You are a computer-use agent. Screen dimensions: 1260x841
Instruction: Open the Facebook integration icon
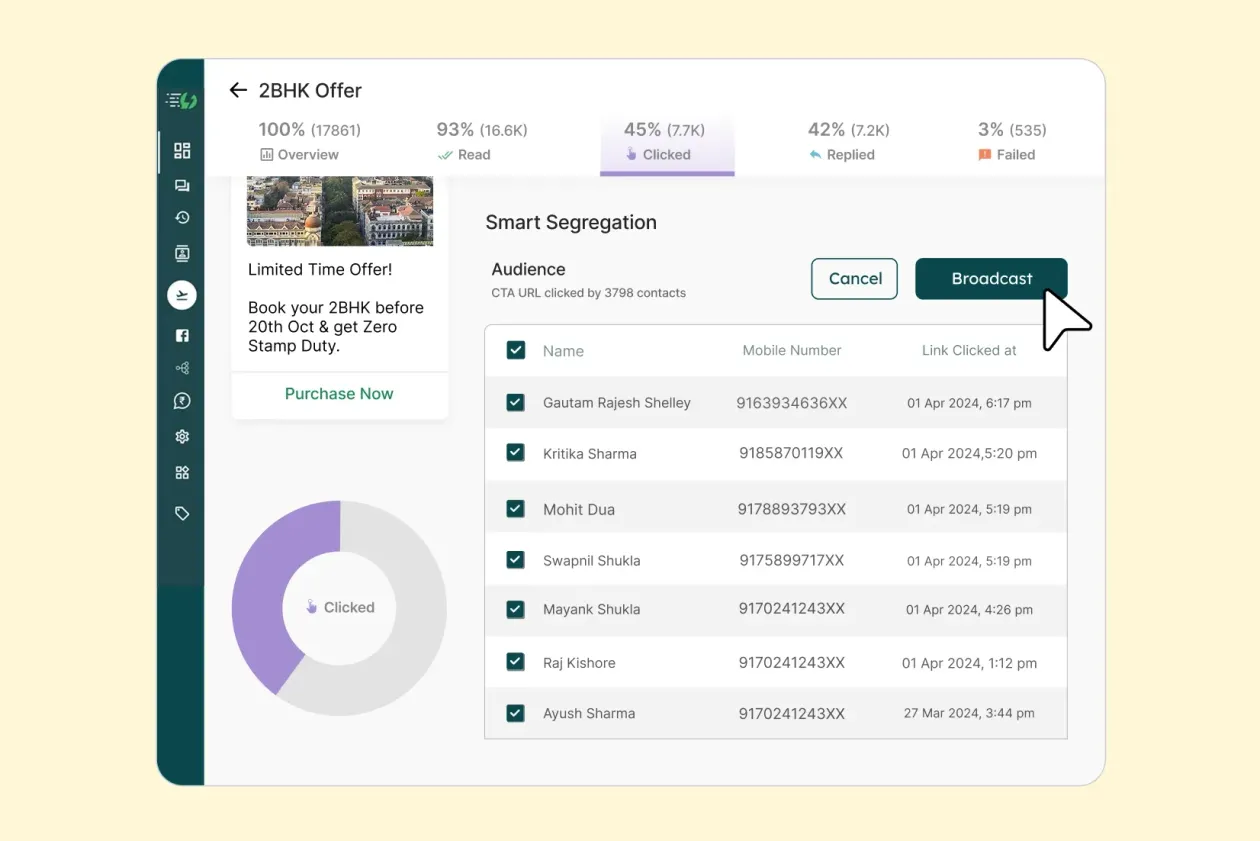click(x=182, y=335)
